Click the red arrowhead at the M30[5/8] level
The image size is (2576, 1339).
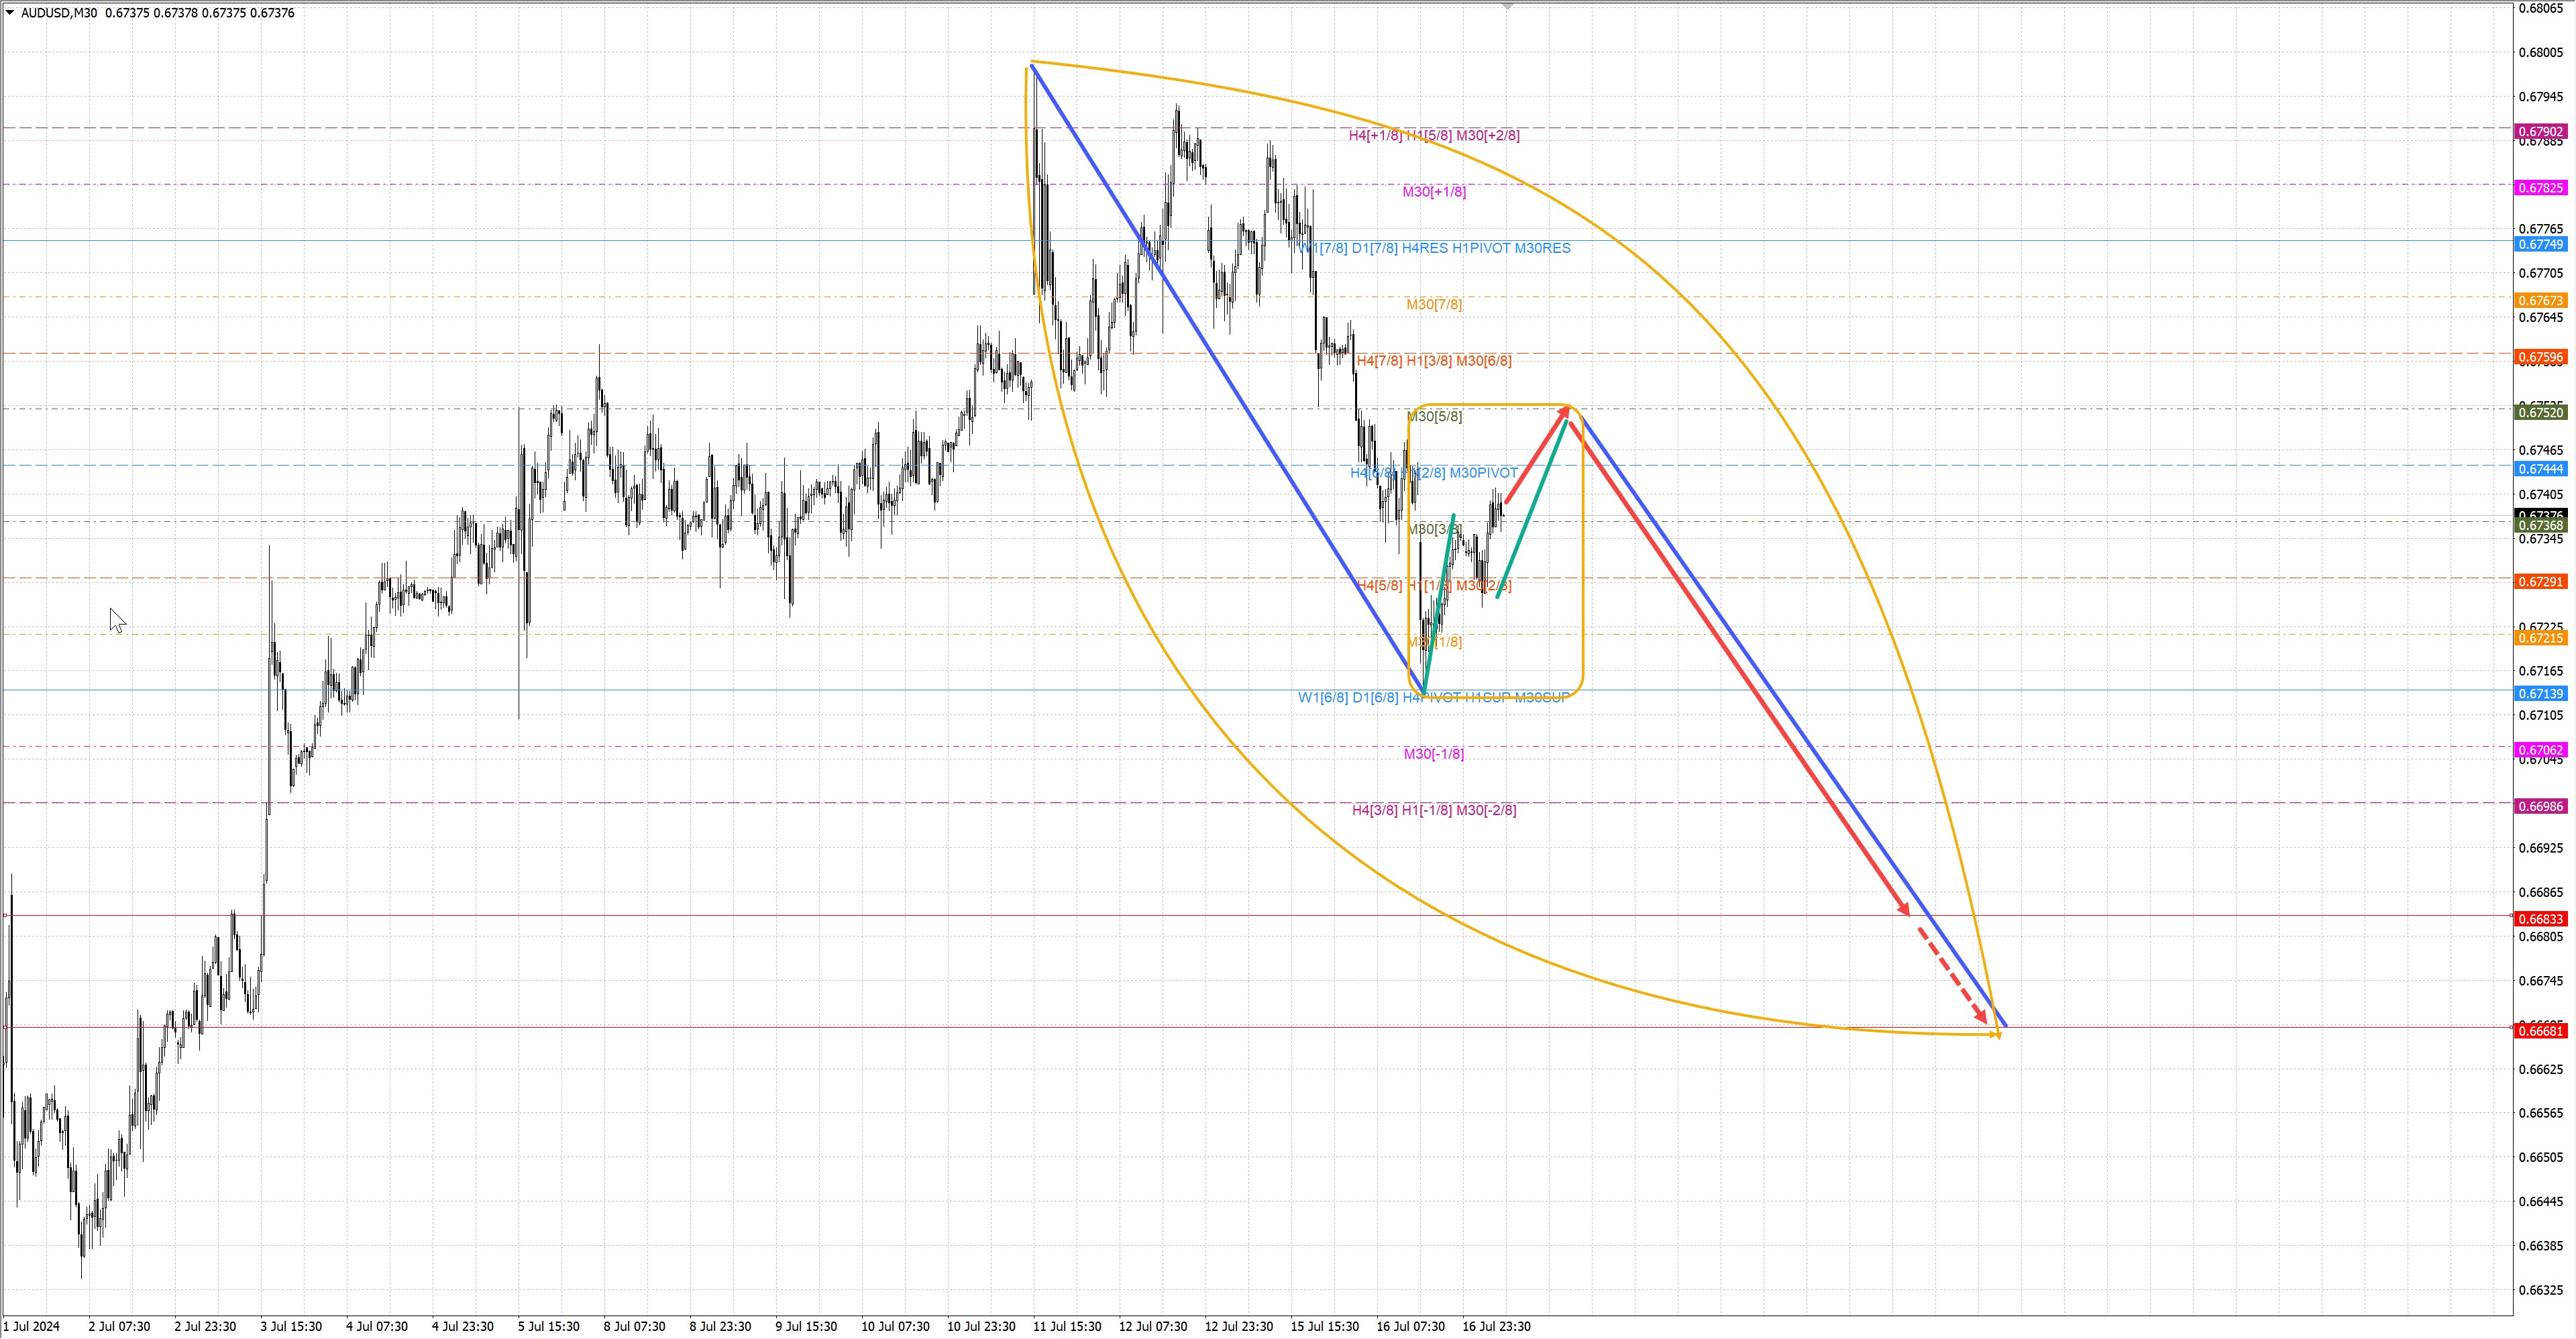point(1565,411)
